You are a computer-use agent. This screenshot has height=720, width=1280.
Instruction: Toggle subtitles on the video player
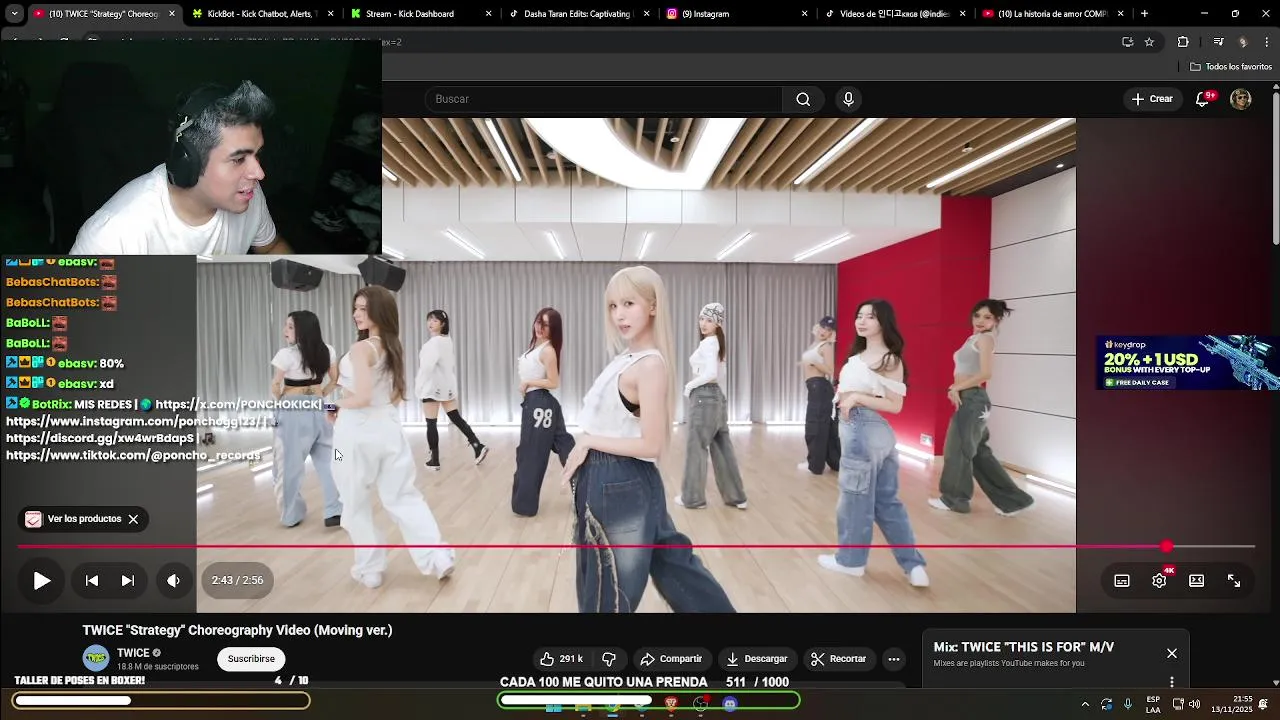click(x=1122, y=580)
